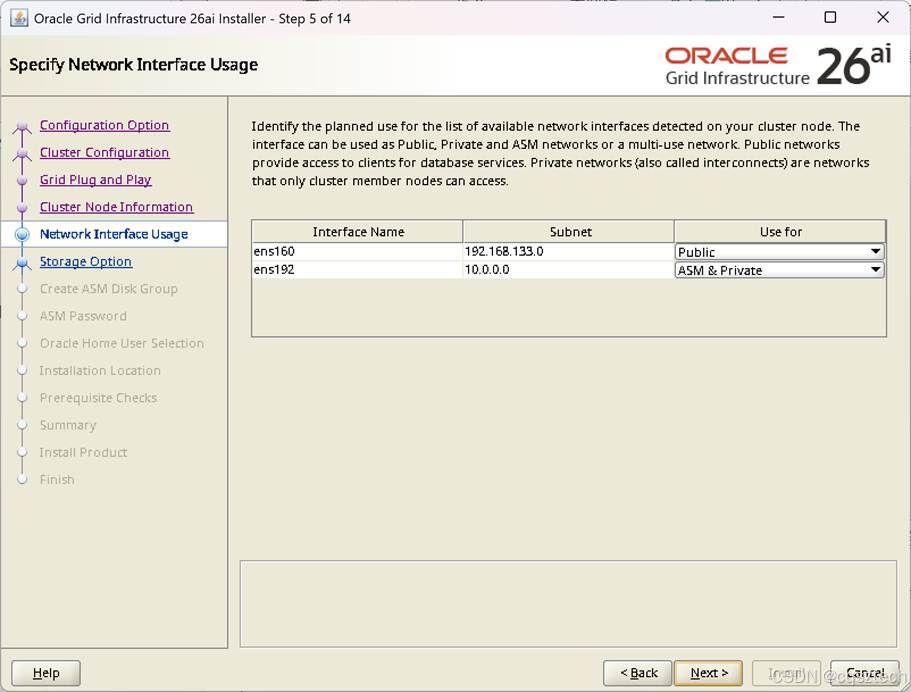
Task: Go to the Storage Option step
Action: (85, 261)
